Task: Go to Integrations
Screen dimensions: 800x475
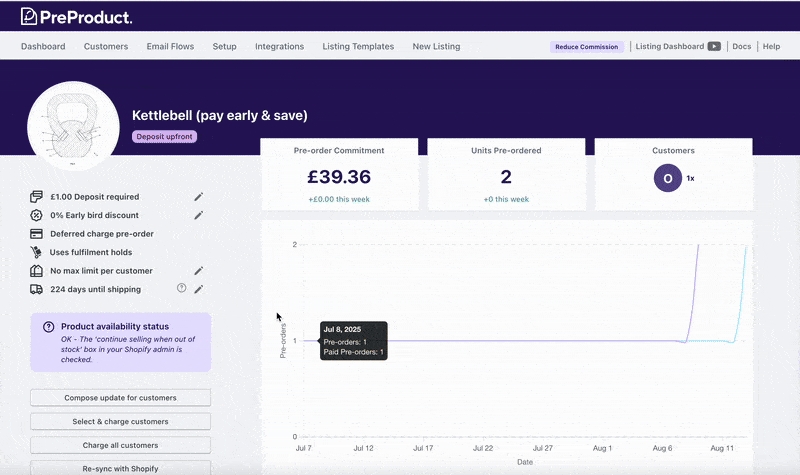Action: 280,46
